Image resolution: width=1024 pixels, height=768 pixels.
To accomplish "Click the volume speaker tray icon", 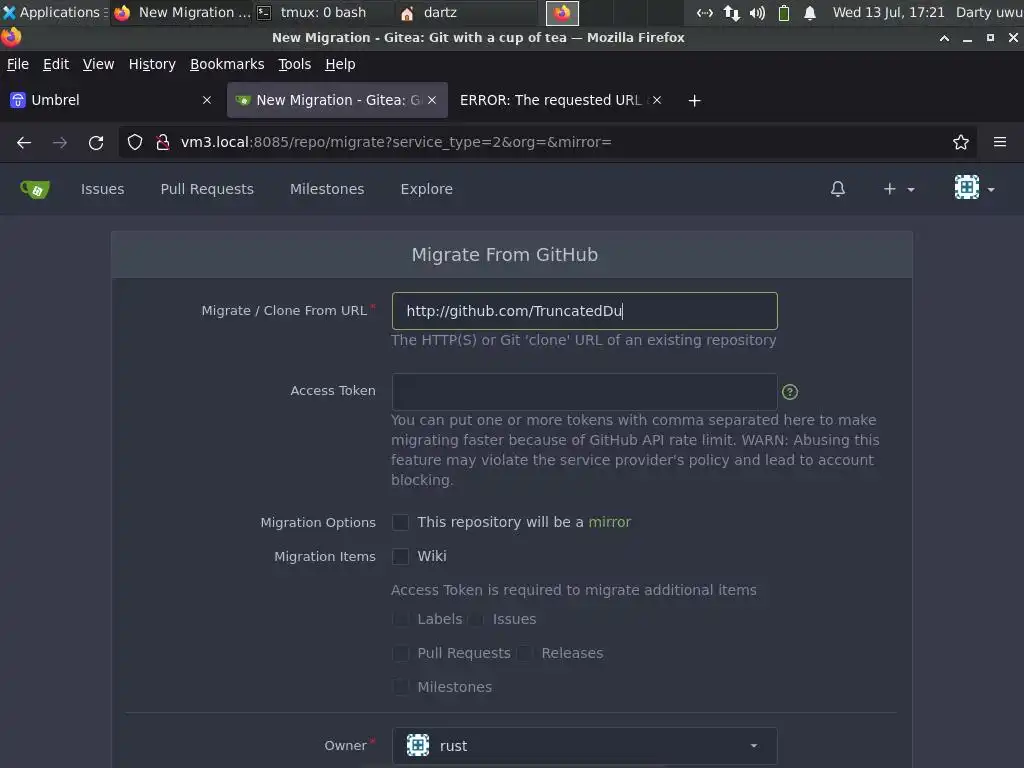I will 757,13.
